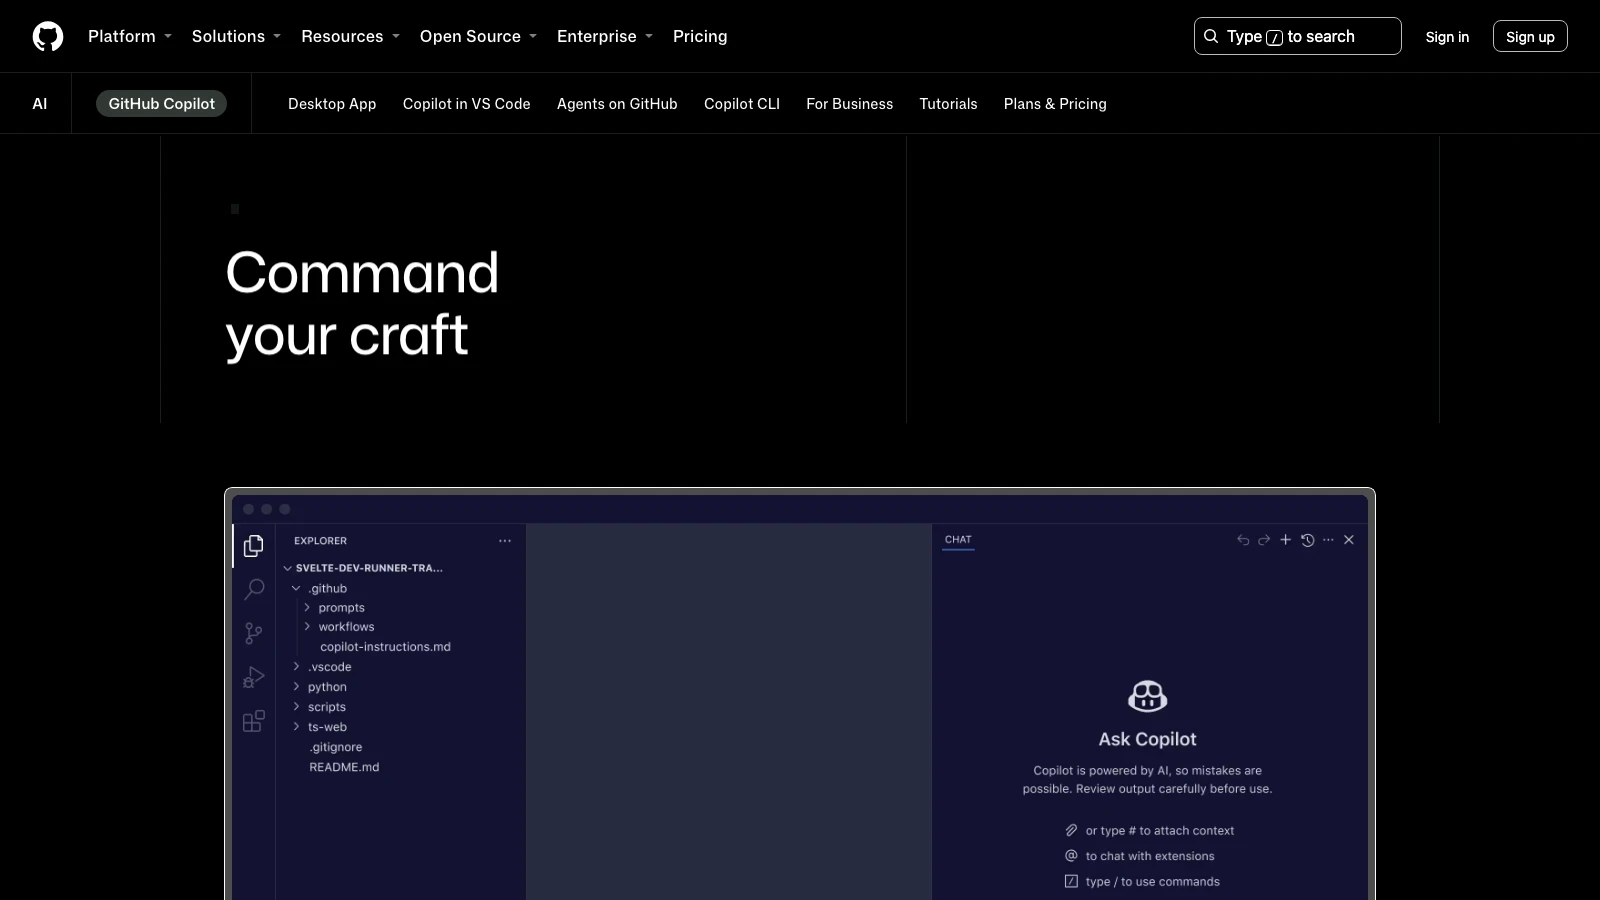Image resolution: width=1600 pixels, height=900 pixels.
Task: Expand the Platform dropdown menu
Action: pos(130,36)
